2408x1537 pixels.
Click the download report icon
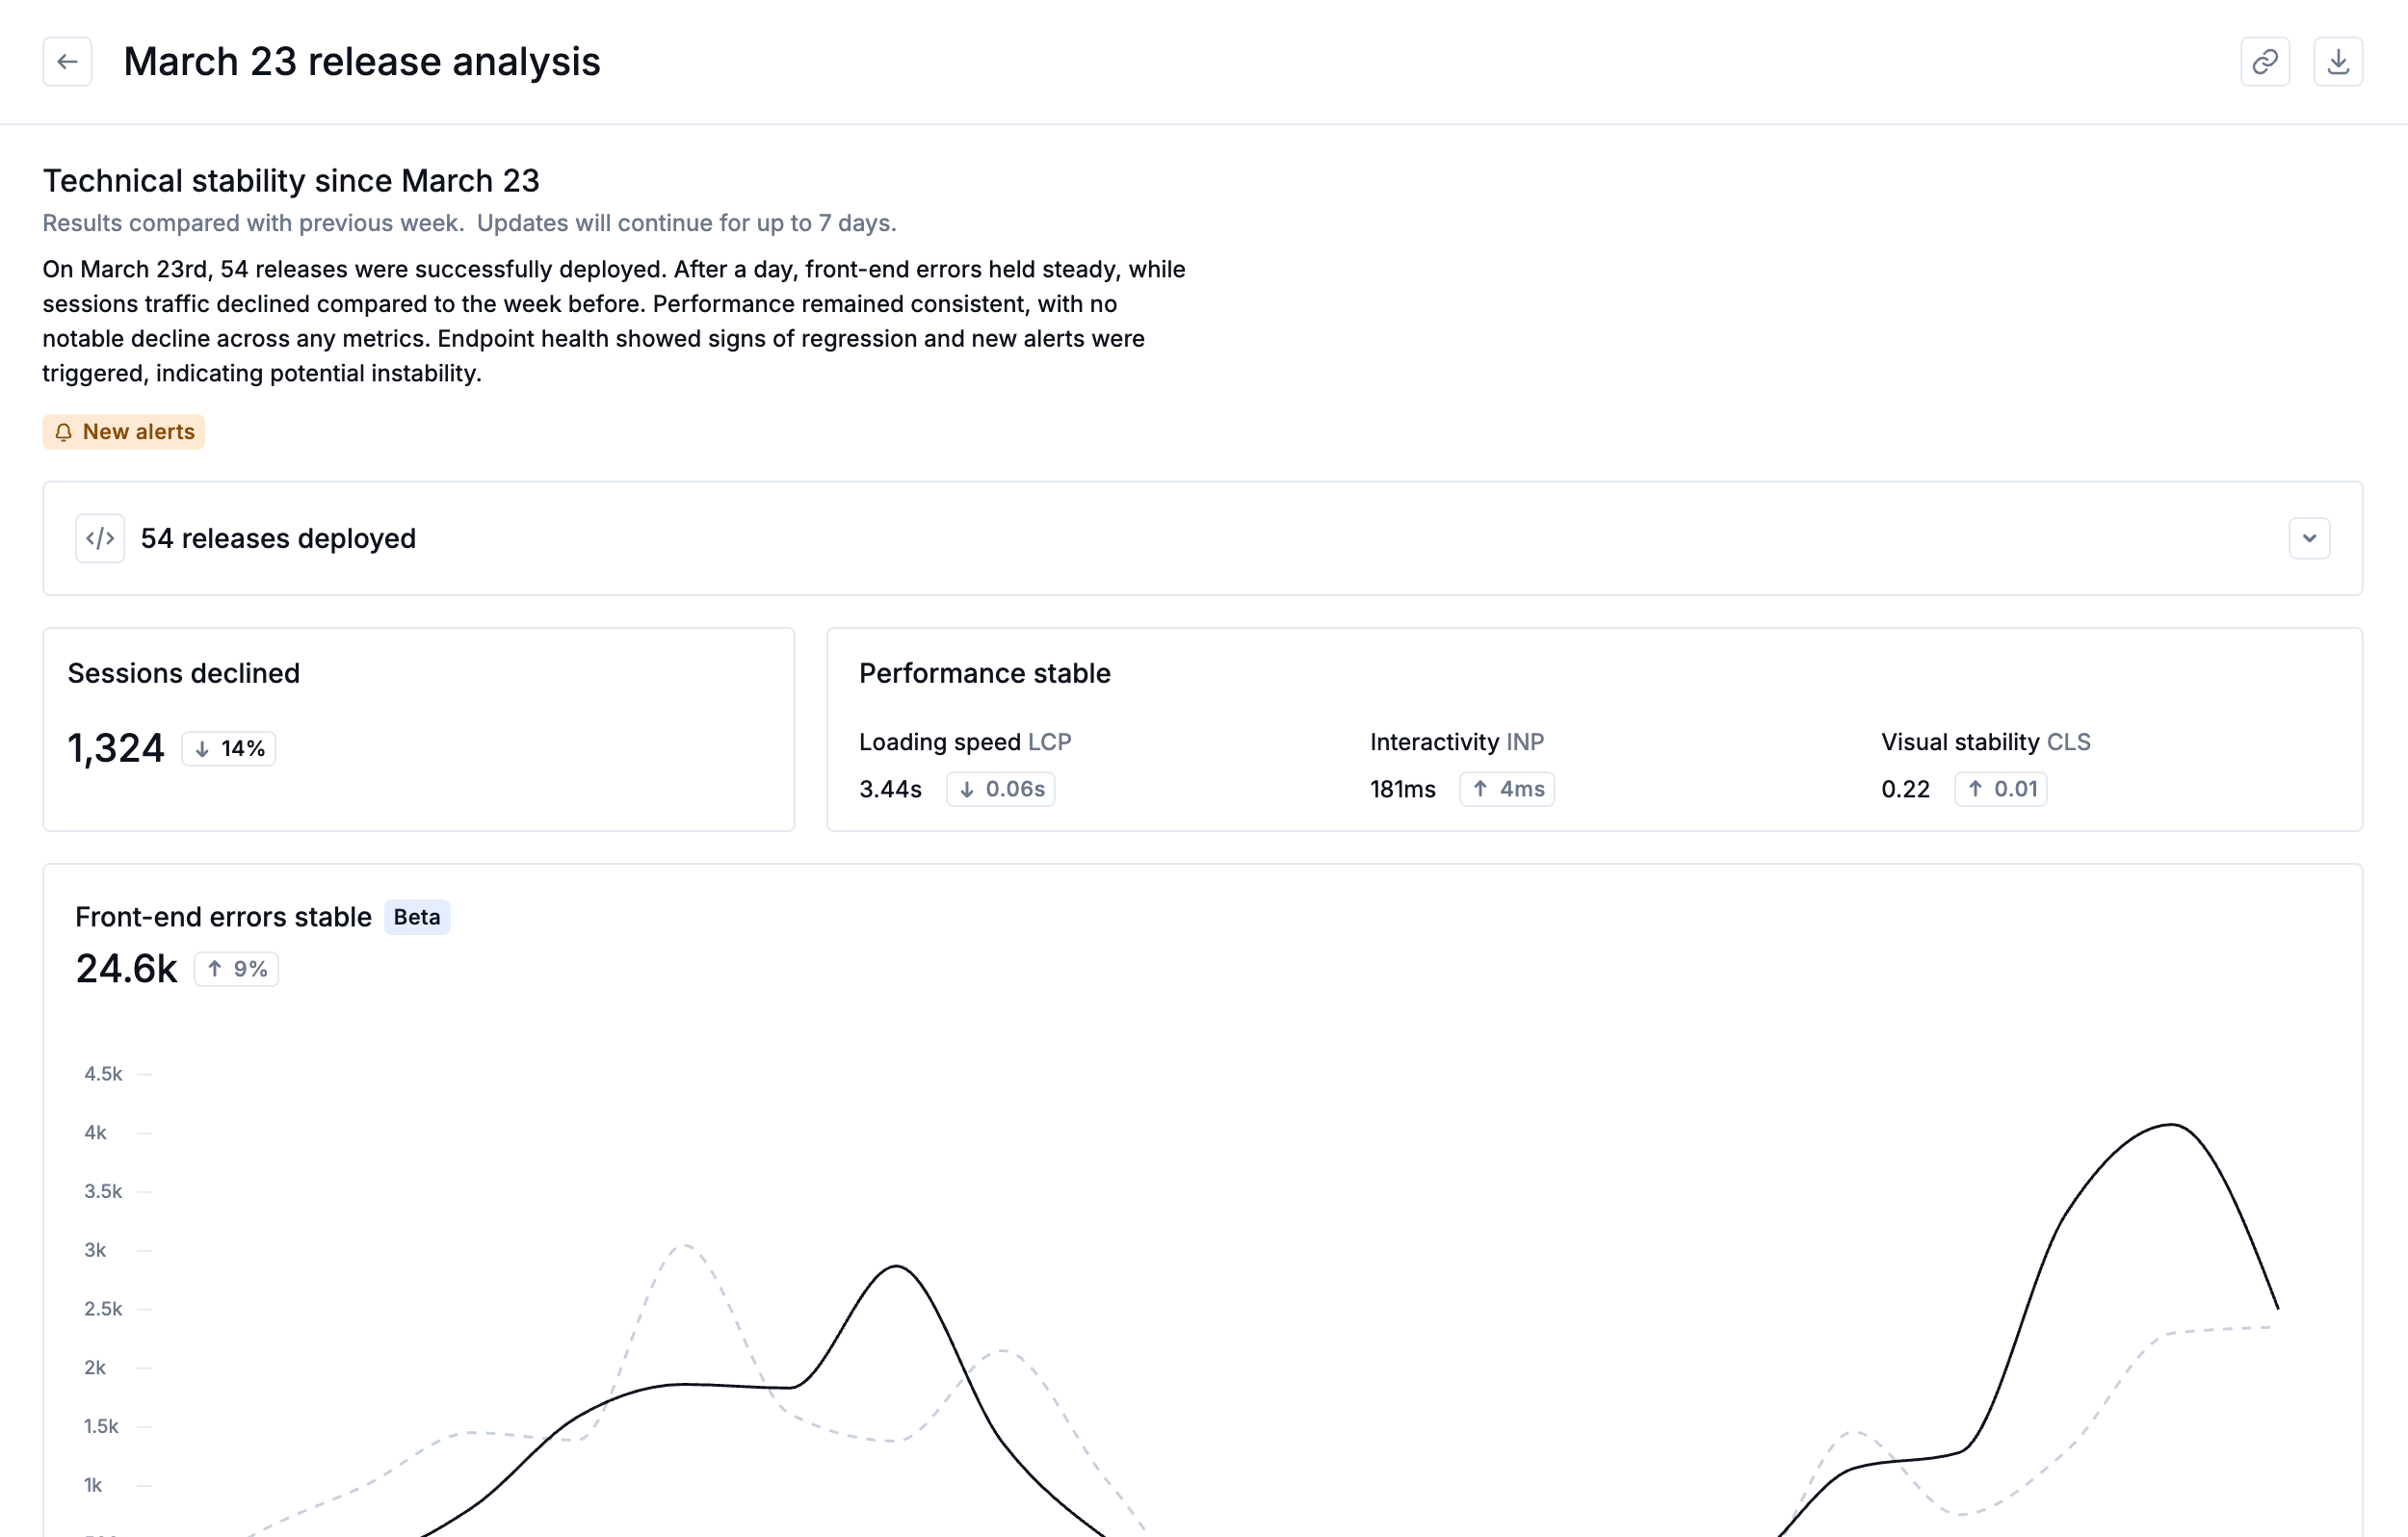coord(2337,62)
